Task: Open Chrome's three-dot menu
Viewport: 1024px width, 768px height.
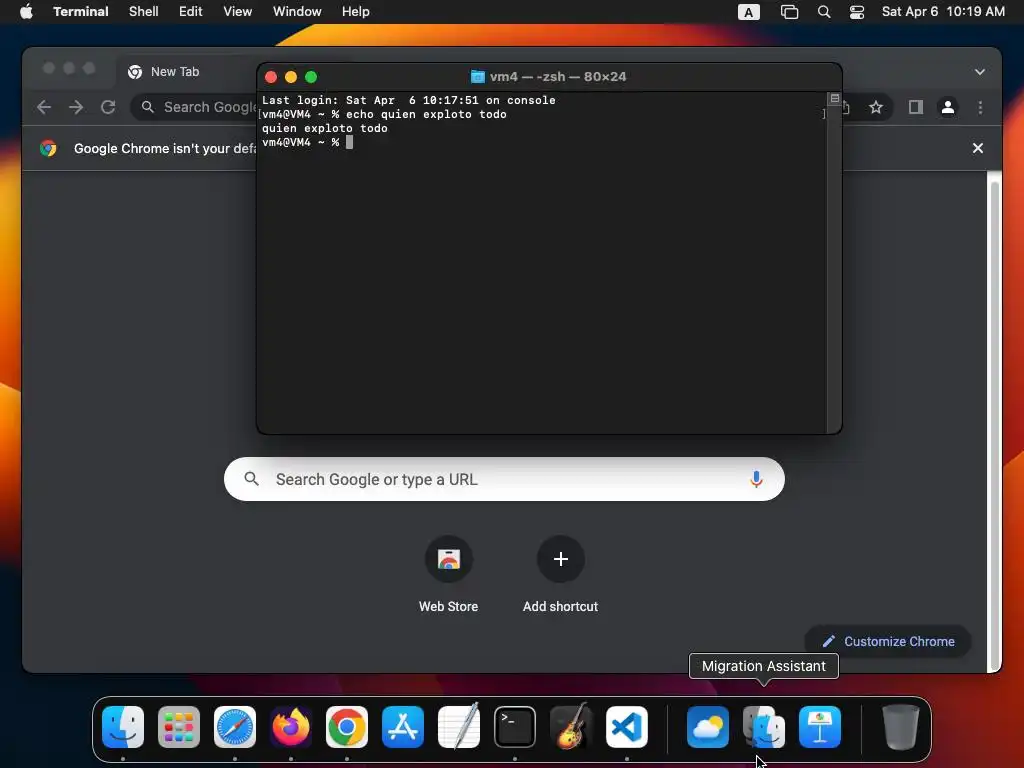Action: (980, 107)
